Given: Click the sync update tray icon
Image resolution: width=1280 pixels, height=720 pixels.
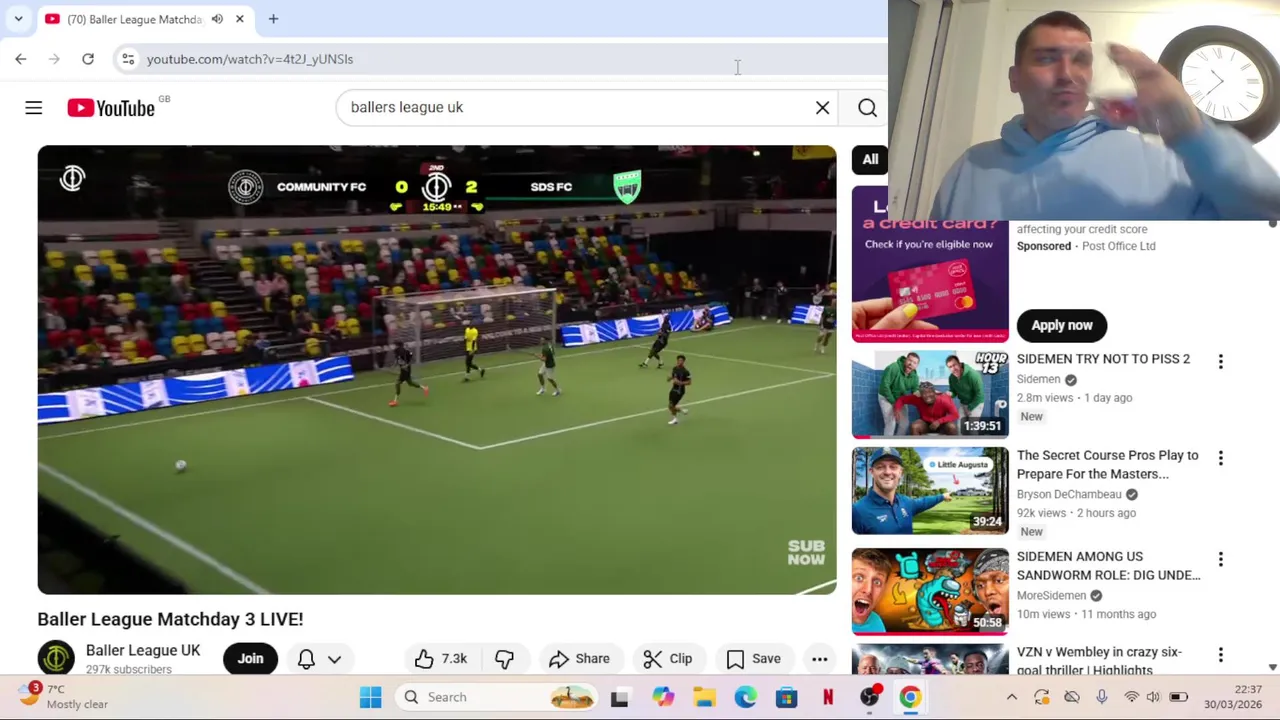Looking at the screenshot, I should click(x=1041, y=697).
